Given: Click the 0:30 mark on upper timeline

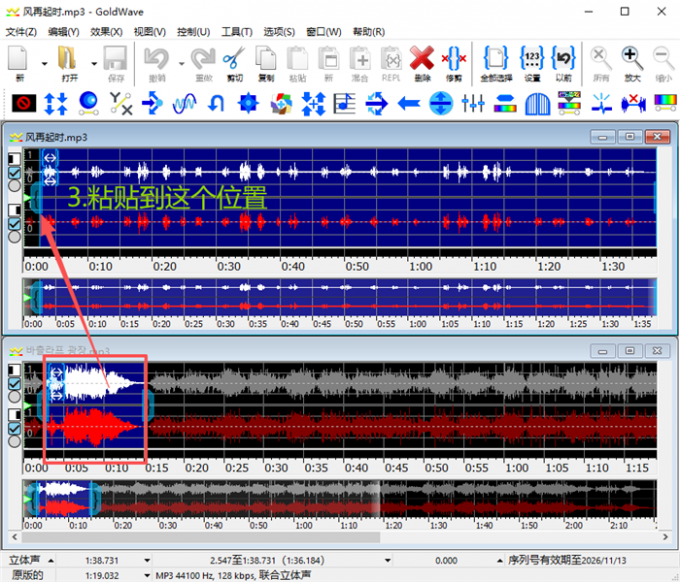Looking at the screenshot, I should [229, 266].
